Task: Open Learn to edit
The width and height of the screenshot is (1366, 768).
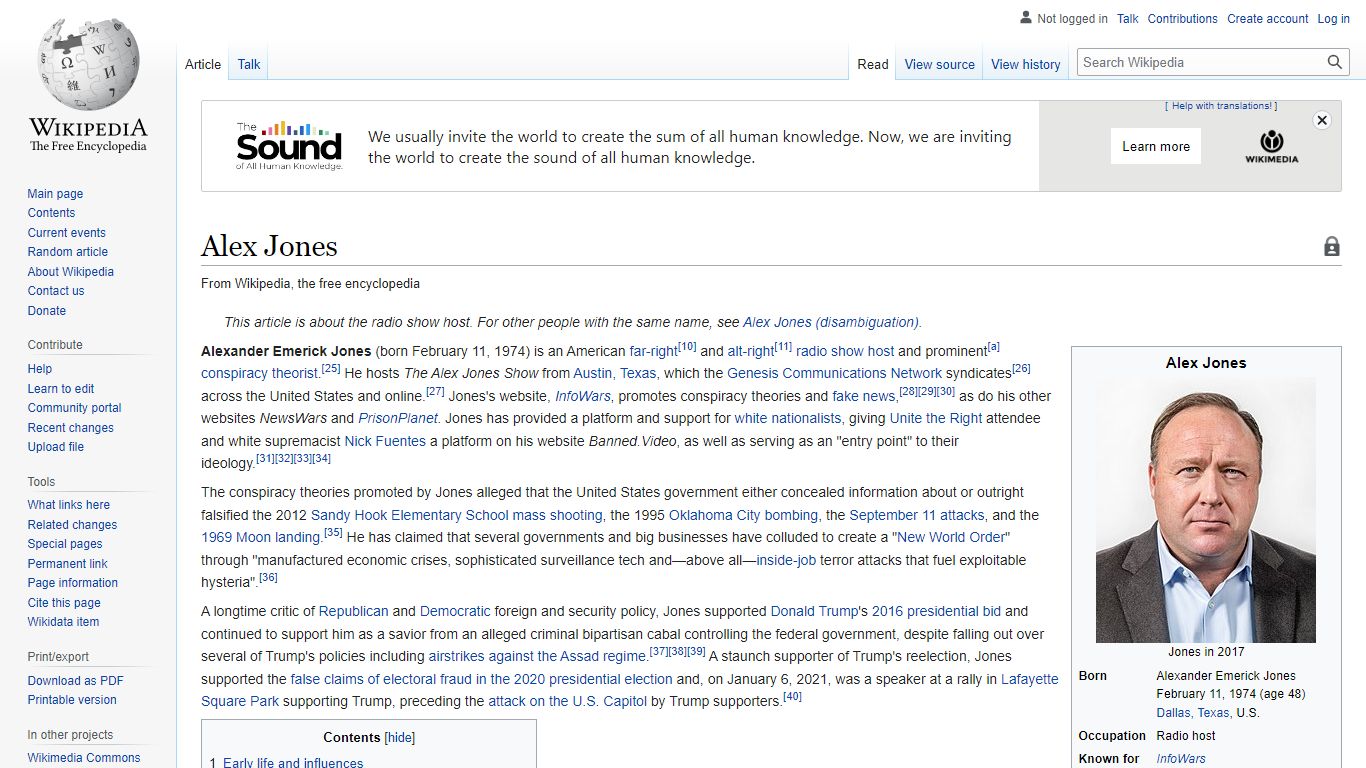Action: (61, 389)
